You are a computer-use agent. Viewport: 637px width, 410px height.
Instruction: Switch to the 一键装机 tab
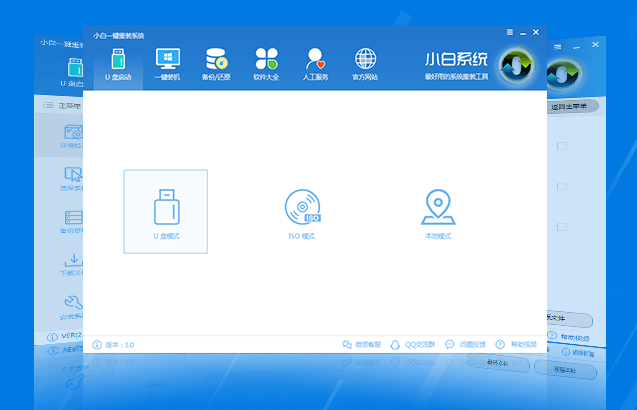click(167, 65)
